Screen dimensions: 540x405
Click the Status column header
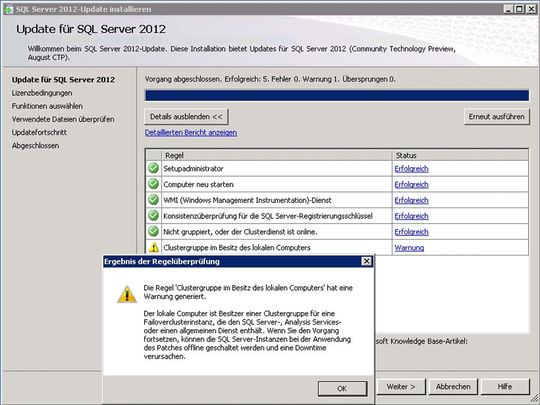(460, 155)
